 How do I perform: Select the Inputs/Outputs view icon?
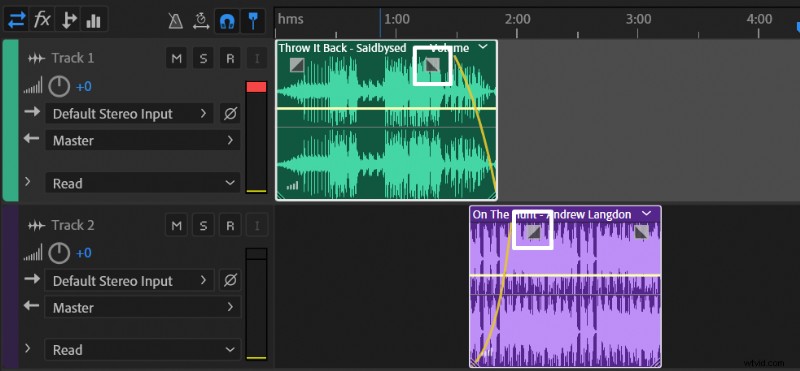(x=16, y=20)
